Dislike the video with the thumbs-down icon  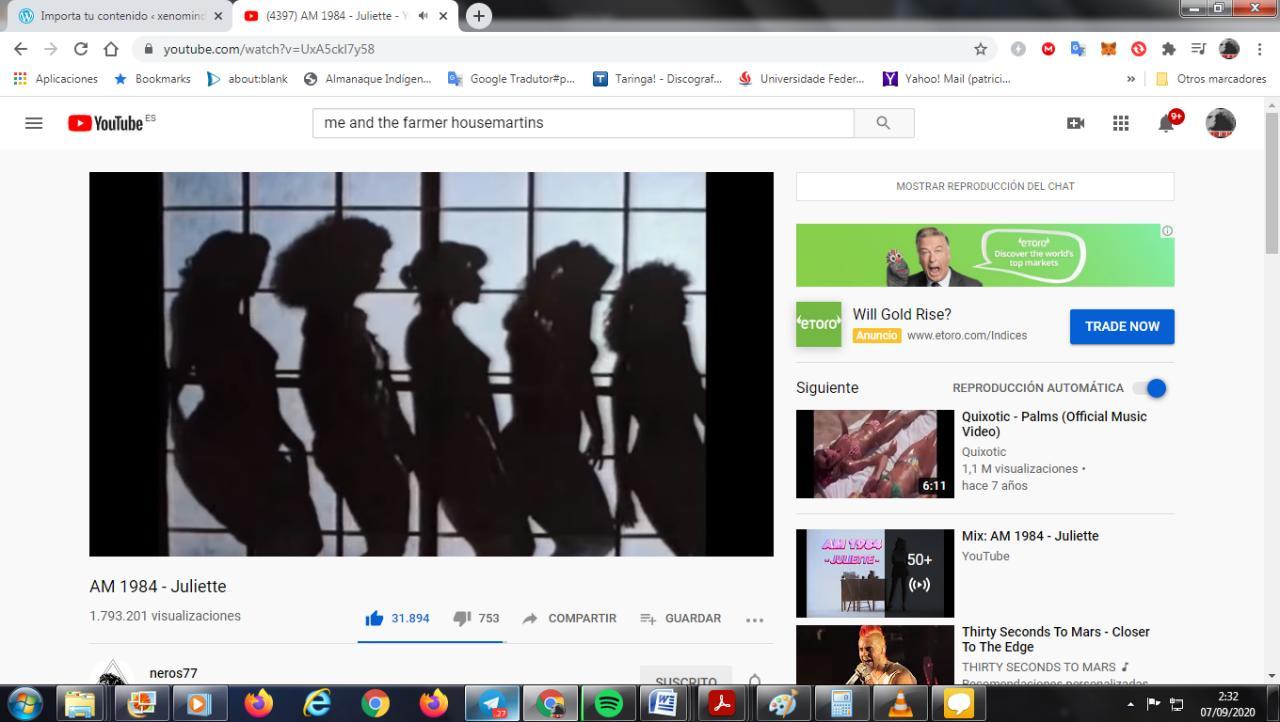click(x=461, y=618)
